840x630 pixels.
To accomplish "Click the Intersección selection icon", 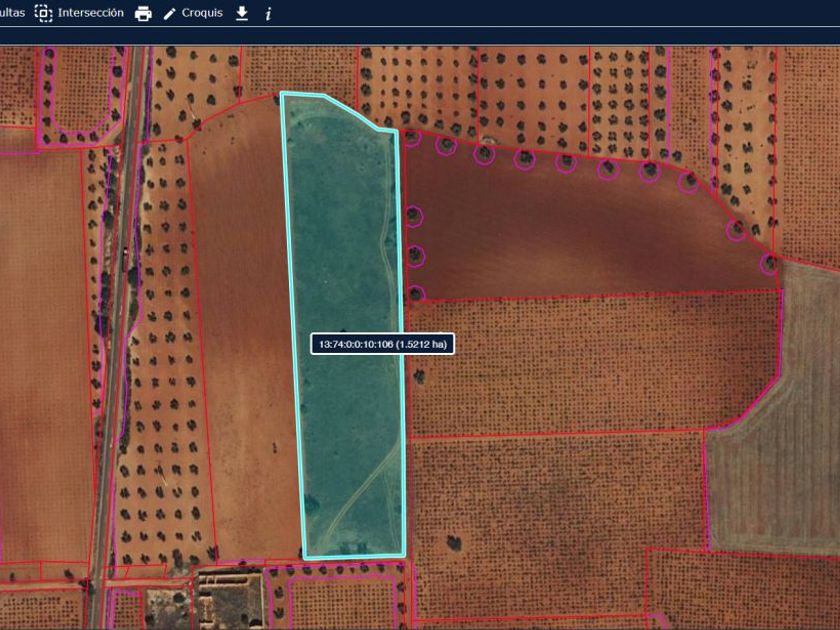I will (43, 13).
